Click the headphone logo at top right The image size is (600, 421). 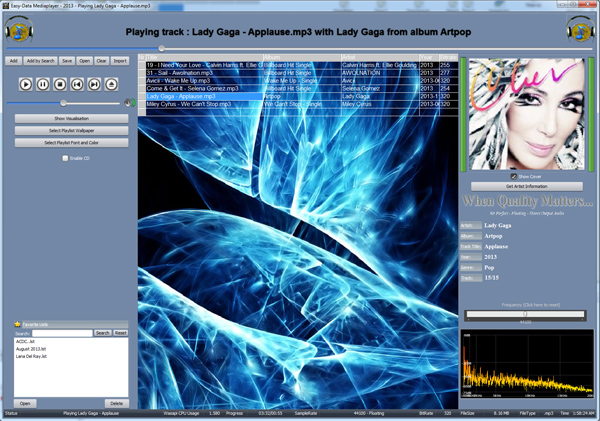coord(580,29)
